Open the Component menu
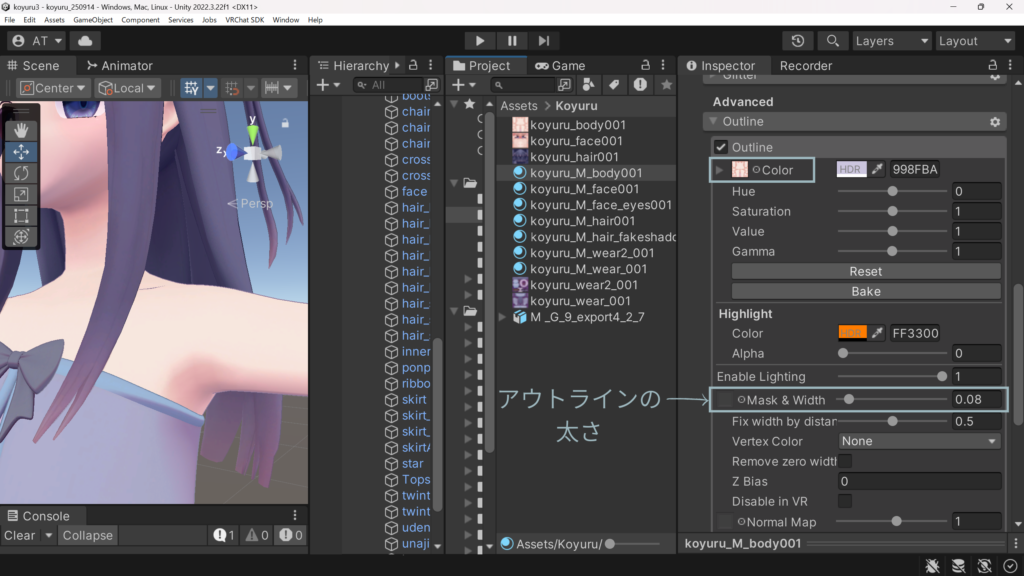1024x576 pixels. [x=140, y=20]
